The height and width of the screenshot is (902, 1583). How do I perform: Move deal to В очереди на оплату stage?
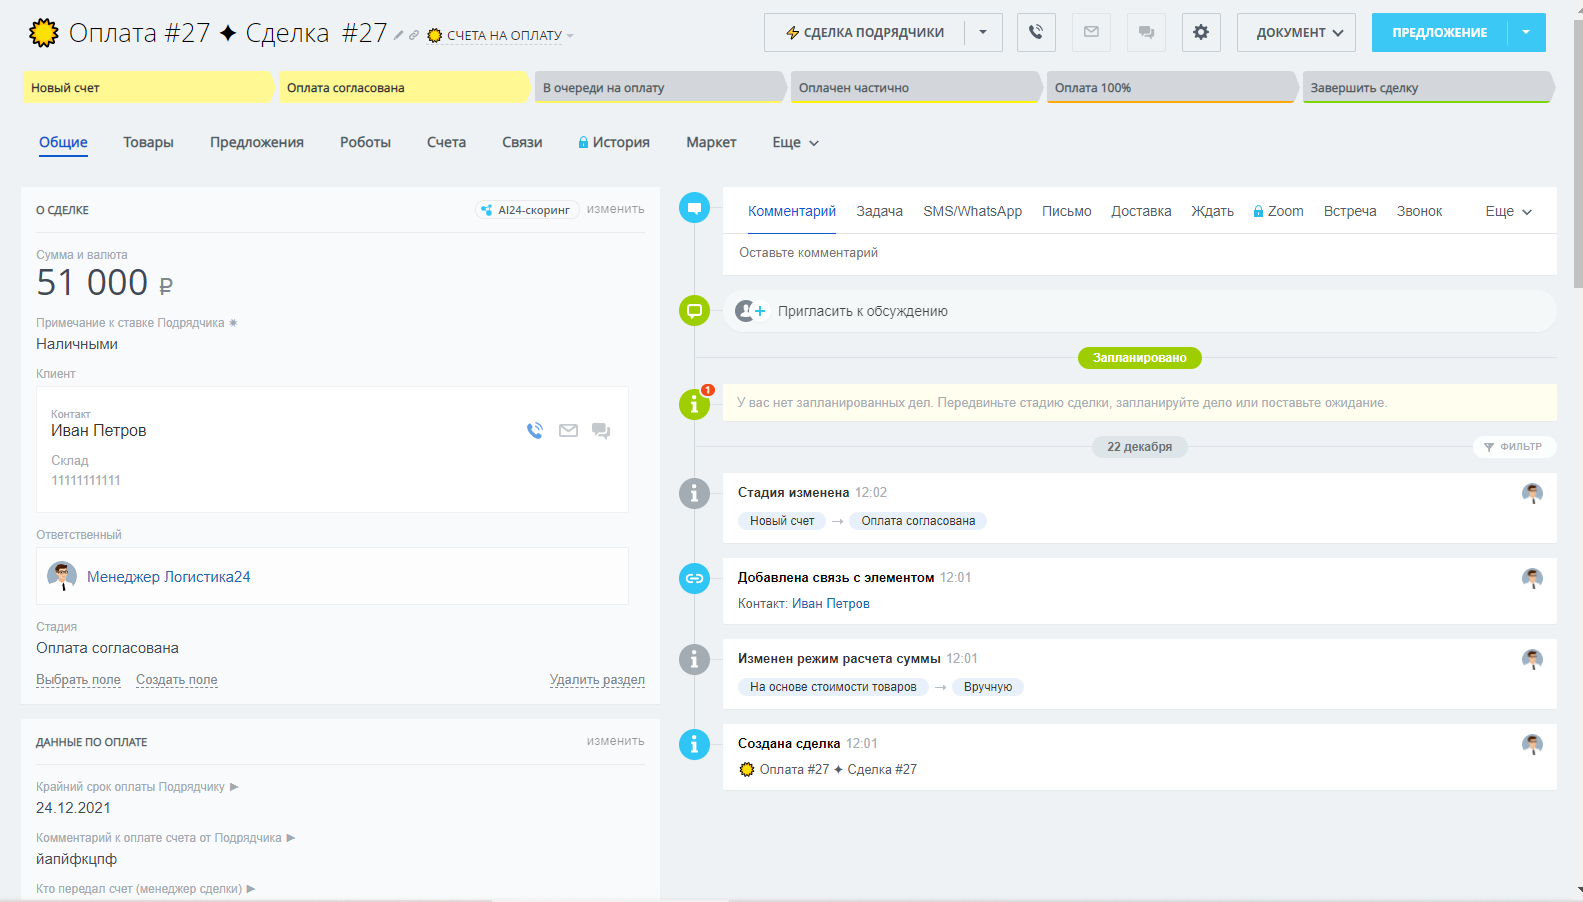pos(658,88)
